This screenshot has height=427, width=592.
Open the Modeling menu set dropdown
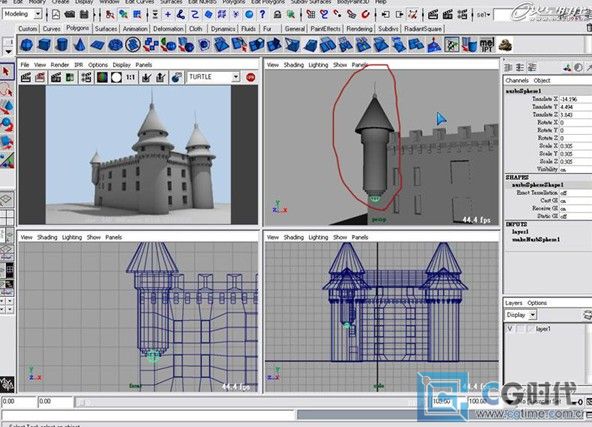[x=22, y=14]
